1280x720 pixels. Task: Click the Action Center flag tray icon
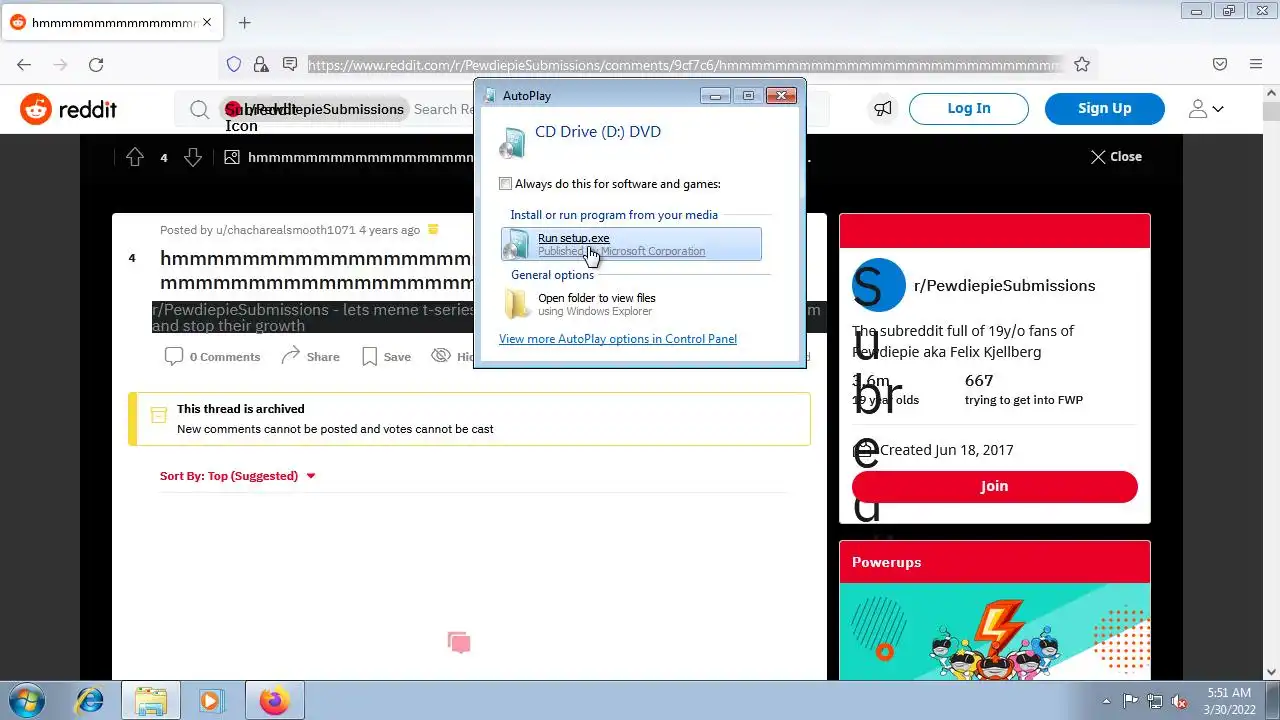[1131, 701]
